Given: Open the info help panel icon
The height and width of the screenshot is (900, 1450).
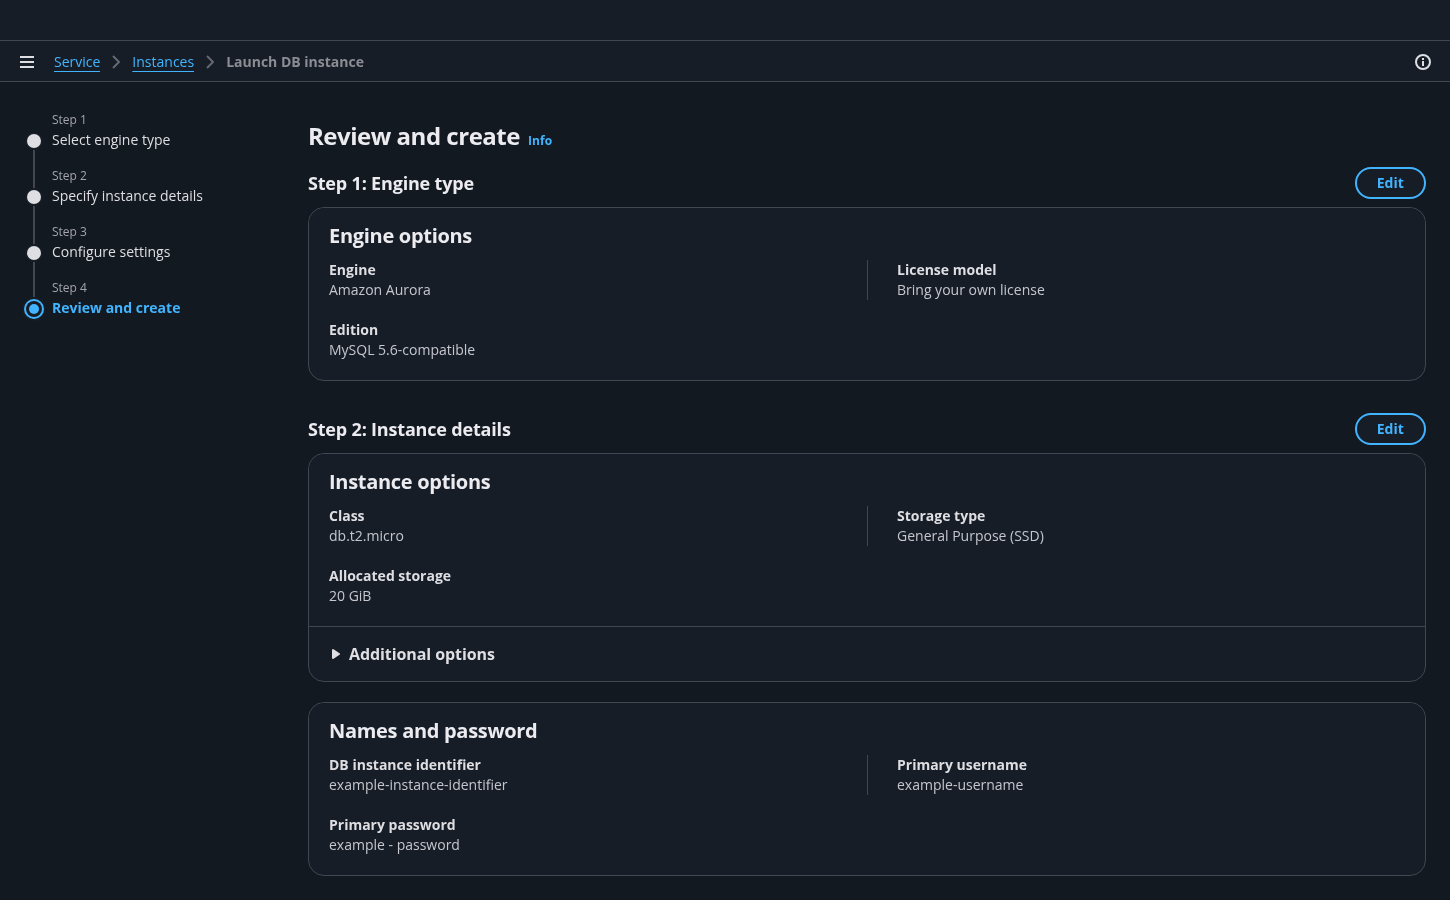Looking at the screenshot, I should pos(1423,62).
